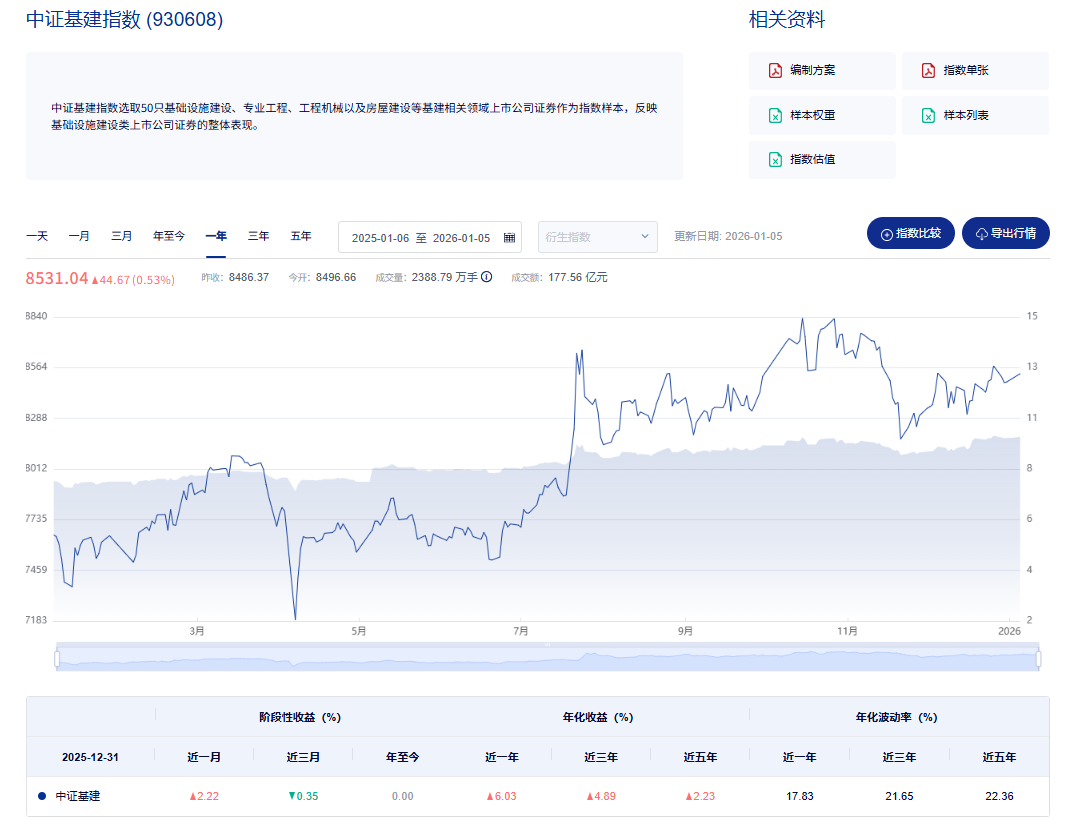
Task: Select the 三年 time range tab
Action: (258, 236)
